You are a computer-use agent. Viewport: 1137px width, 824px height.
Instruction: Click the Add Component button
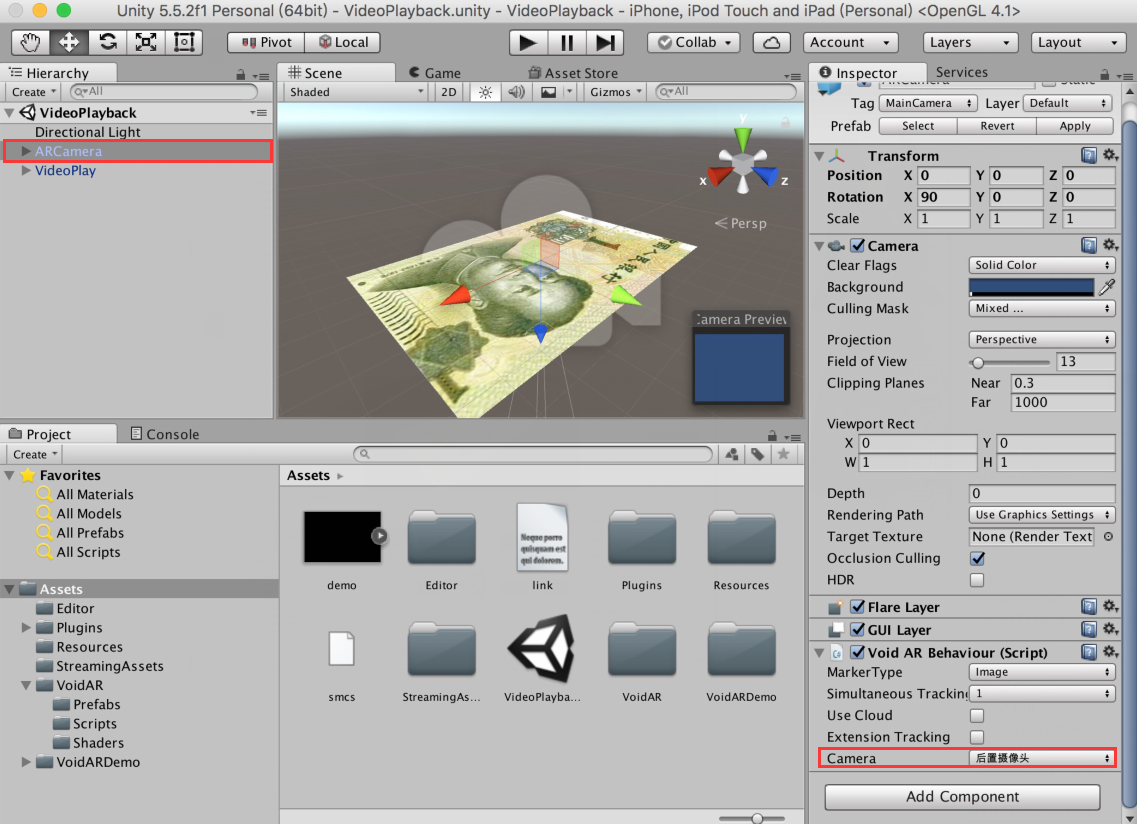click(962, 797)
